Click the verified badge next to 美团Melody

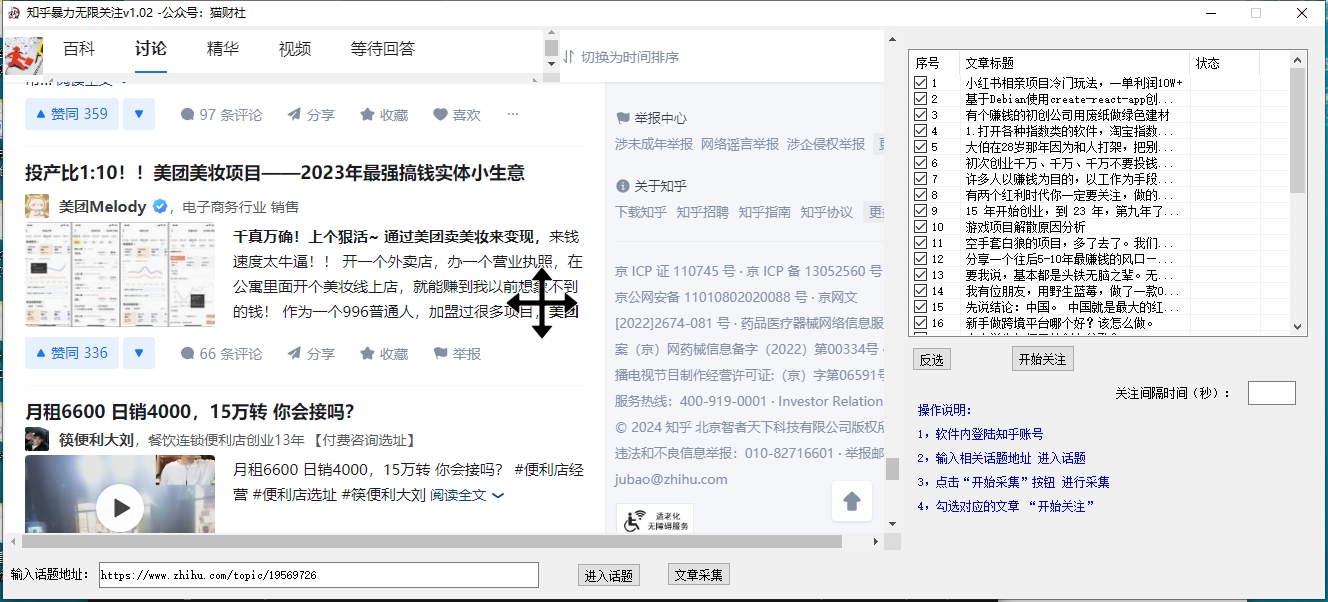(159, 207)
